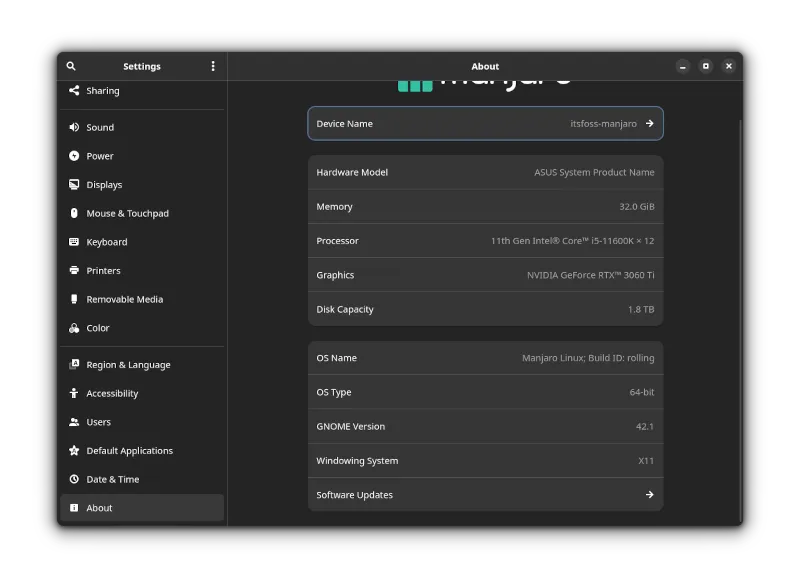Open Printers settings from the sidebar icon

coord(72,271)
